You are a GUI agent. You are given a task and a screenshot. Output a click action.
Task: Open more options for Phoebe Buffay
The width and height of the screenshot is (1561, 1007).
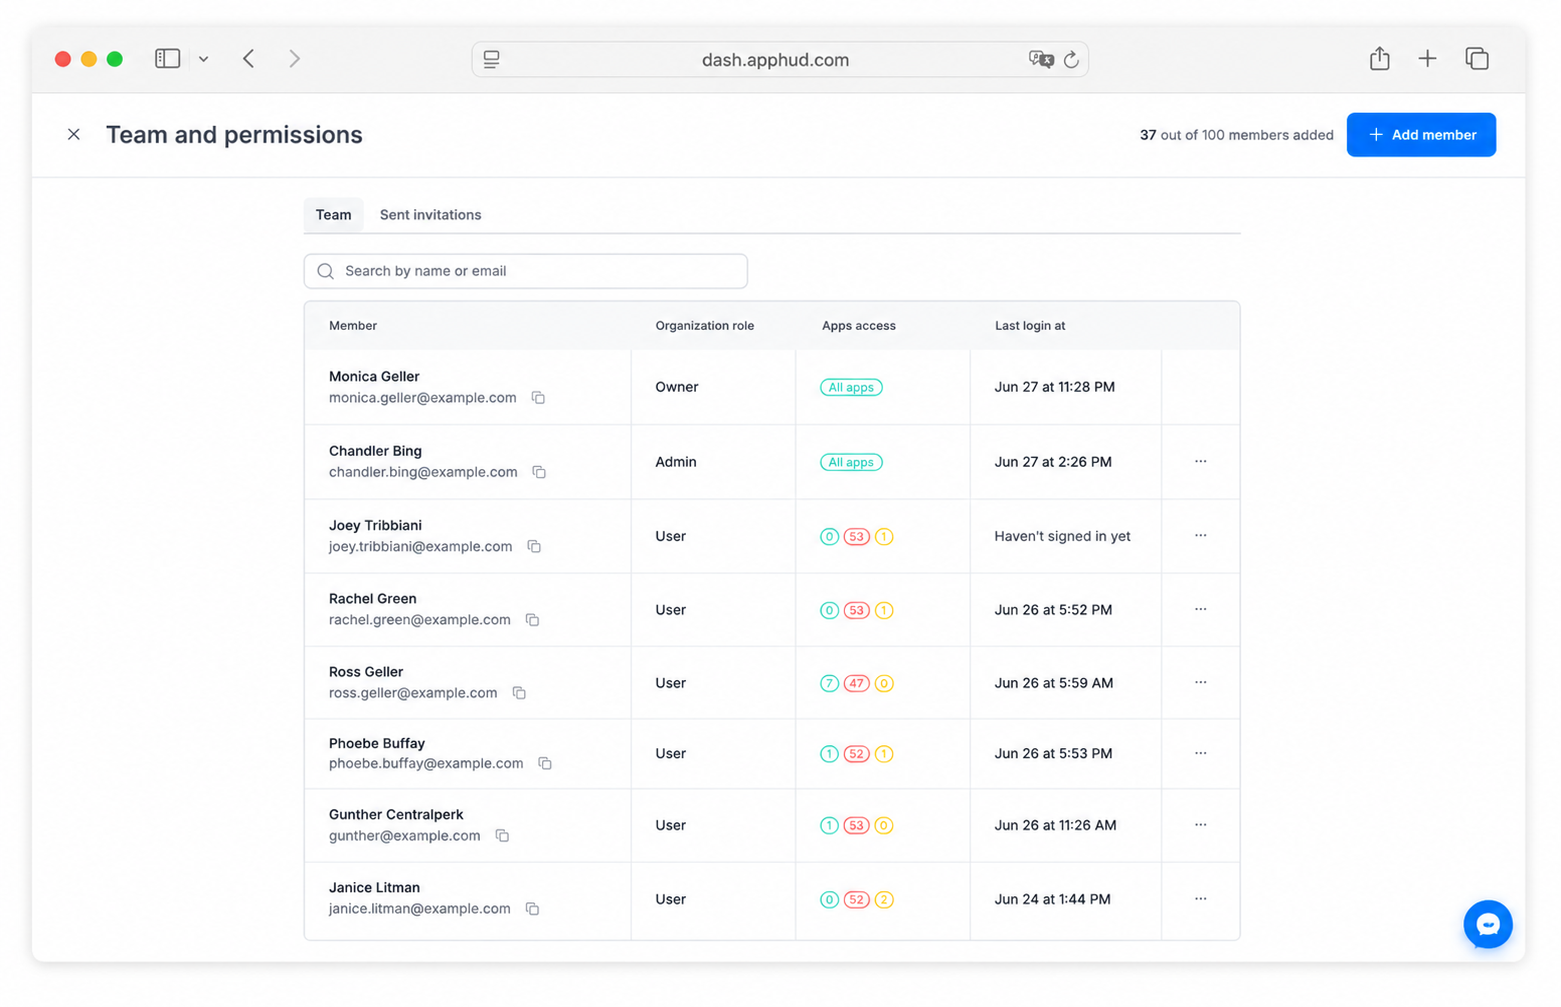pyautogui.click(x=1200, y=754)
